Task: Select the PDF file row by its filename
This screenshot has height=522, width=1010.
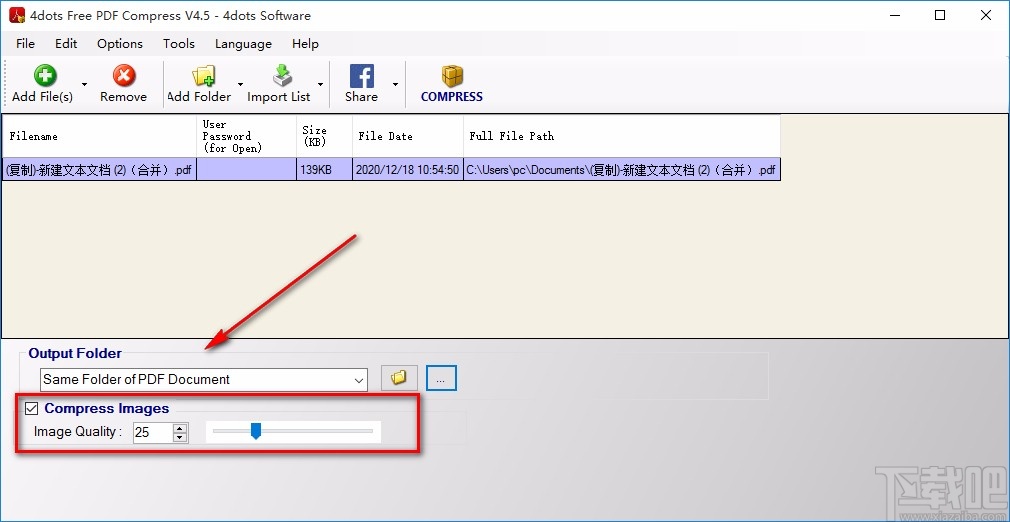Action: [99, 170]
